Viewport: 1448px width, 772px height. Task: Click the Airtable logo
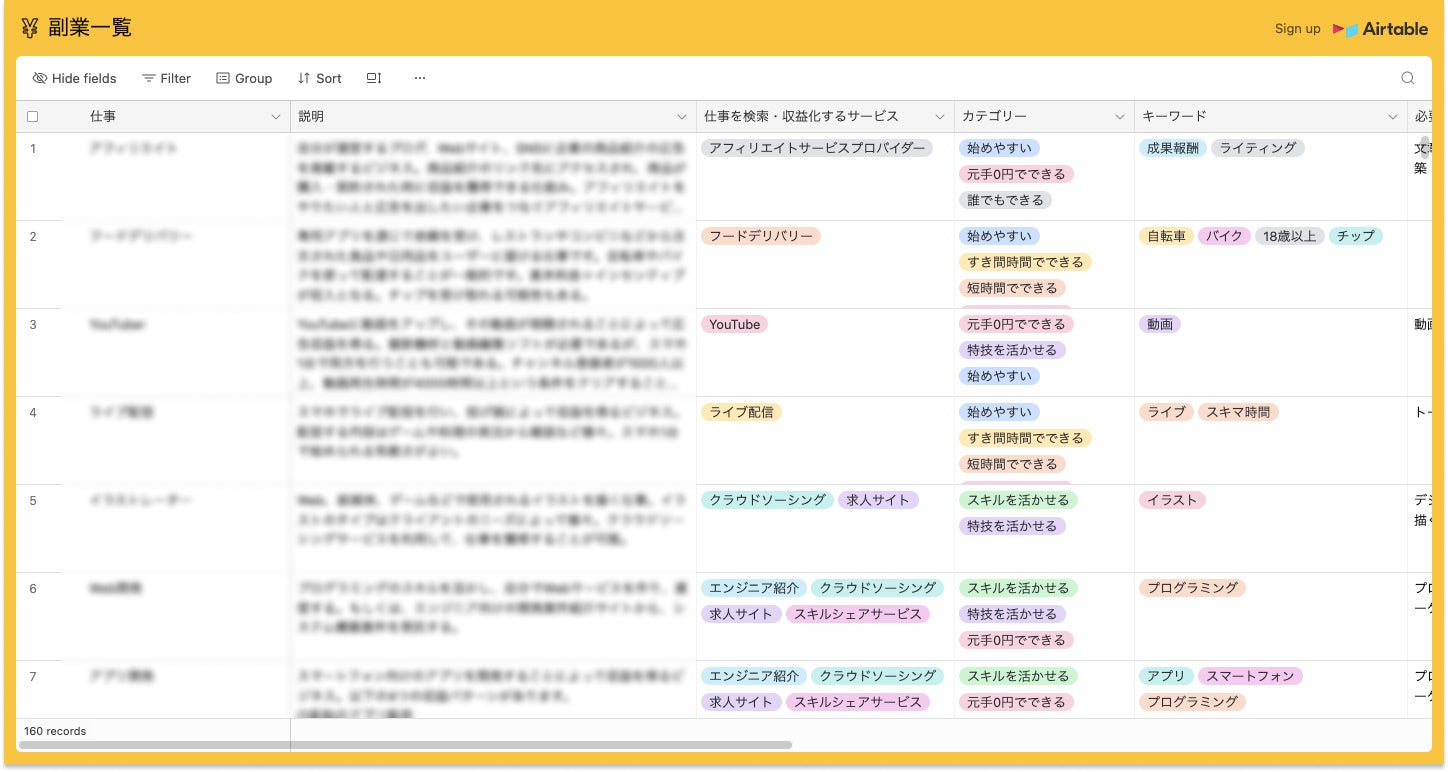coord(1380,29)
